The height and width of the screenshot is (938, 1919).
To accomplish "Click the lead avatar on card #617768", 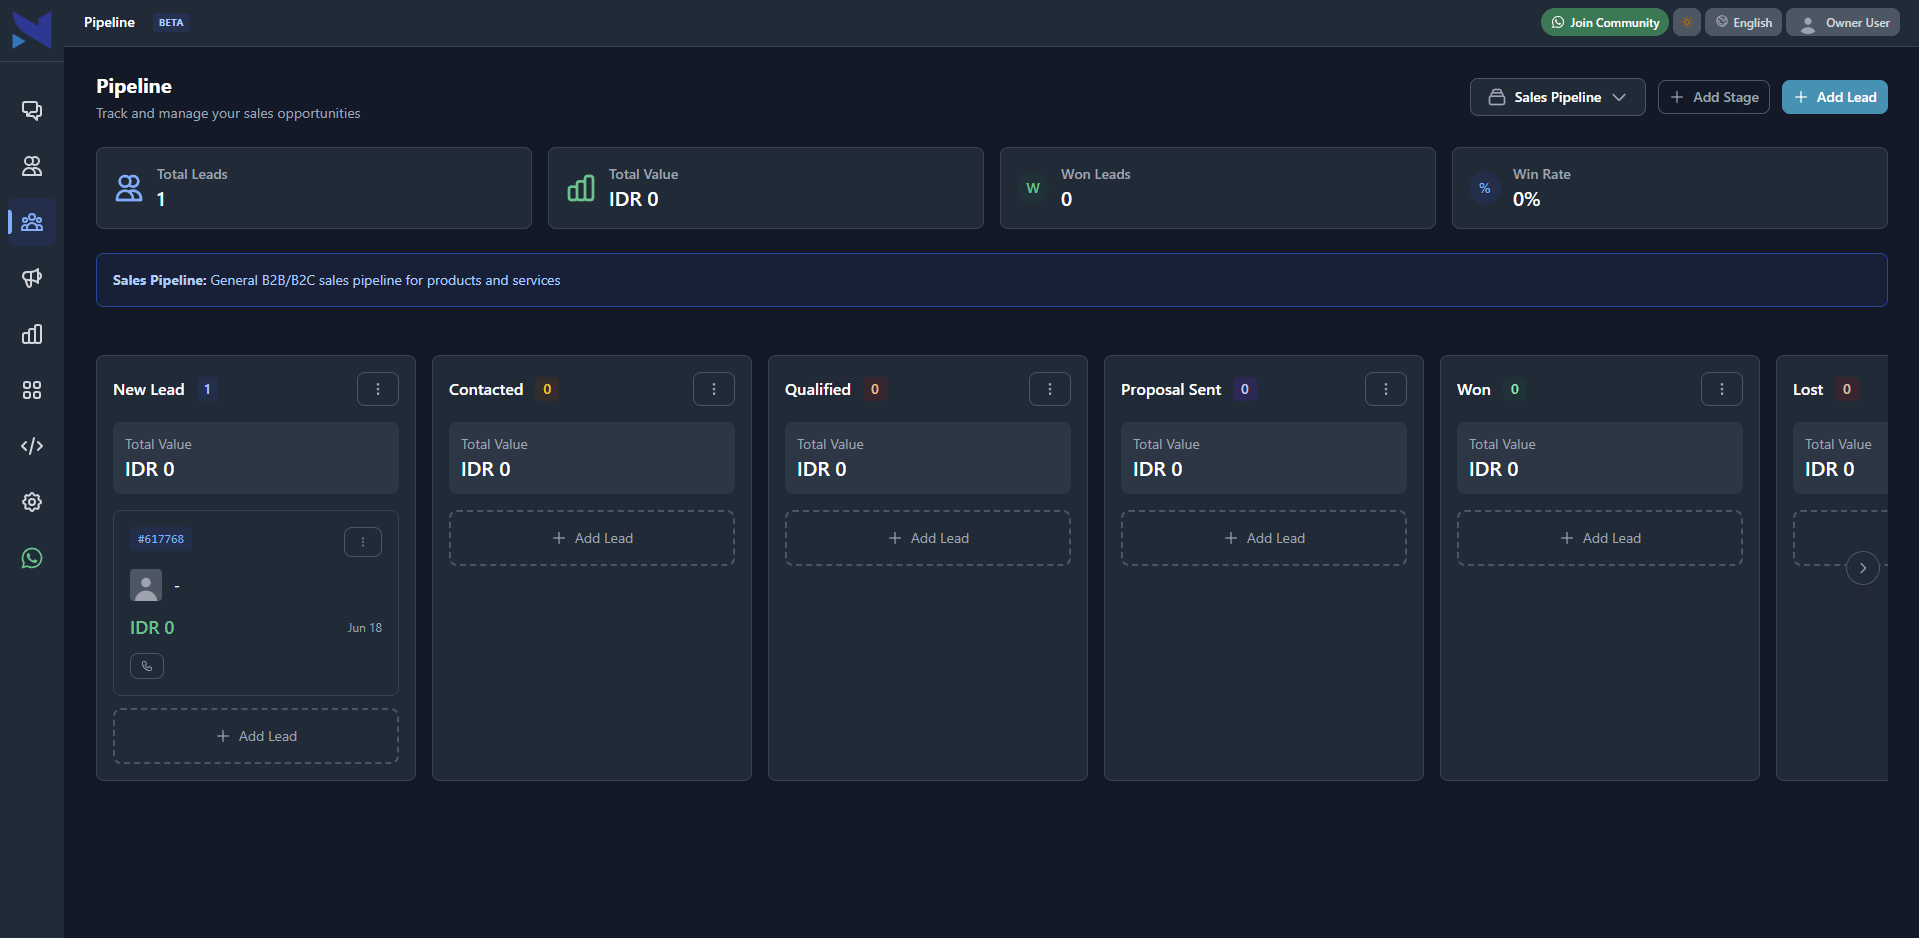I will [146, 585].
